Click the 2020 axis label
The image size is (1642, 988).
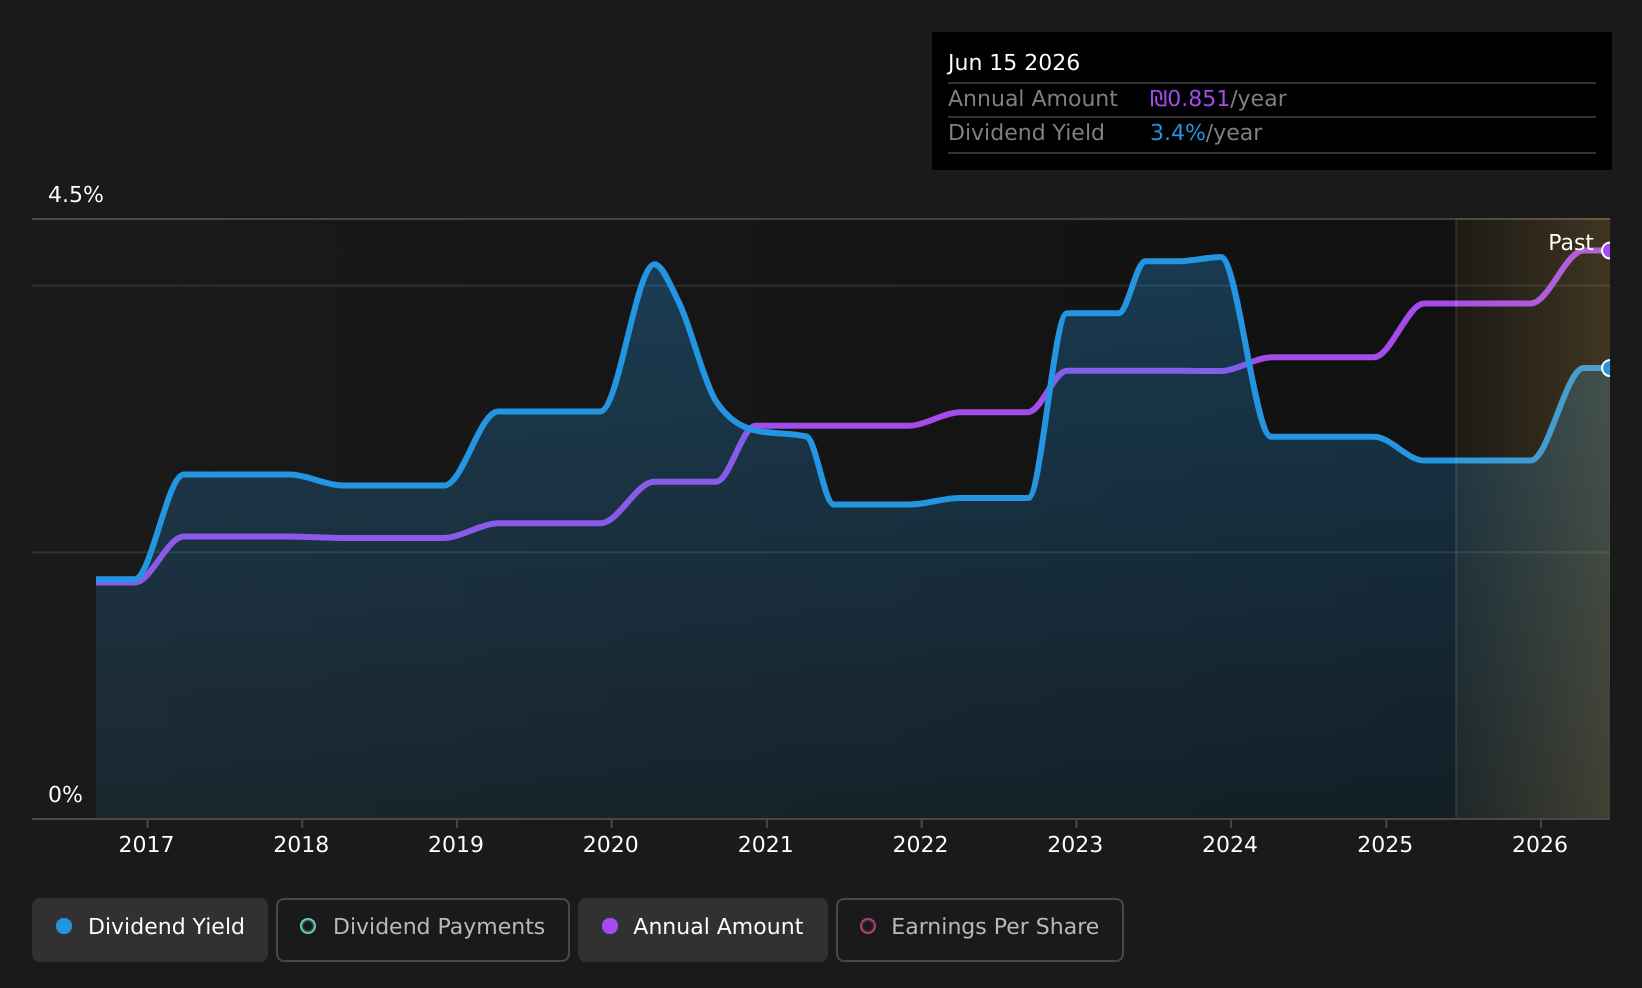tap(611, 845)
